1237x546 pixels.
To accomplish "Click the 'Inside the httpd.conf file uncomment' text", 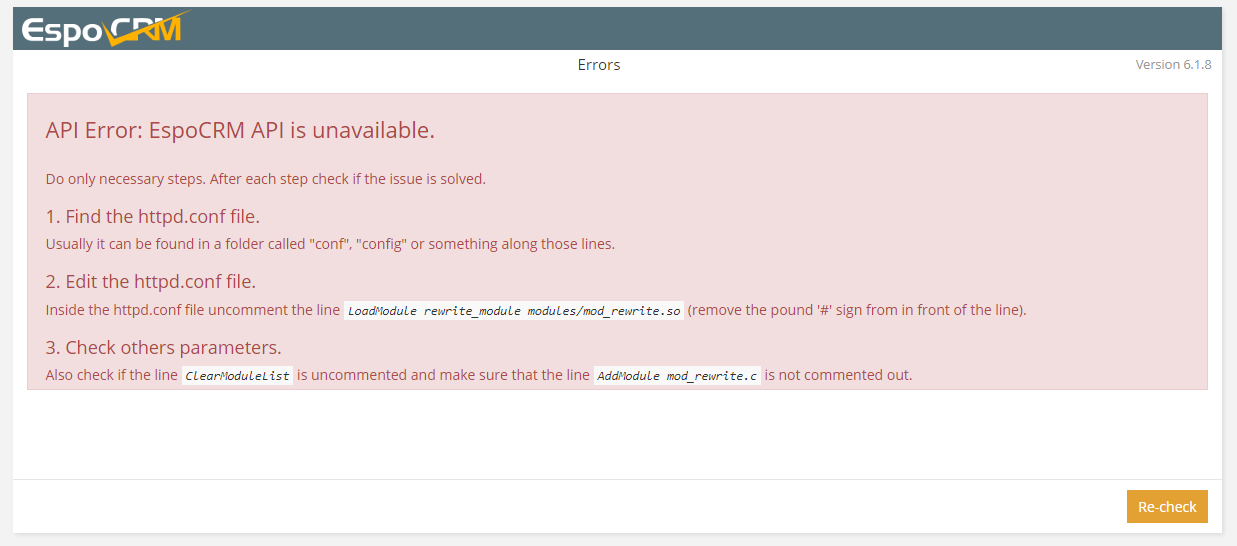I will [x=192, y=310].
